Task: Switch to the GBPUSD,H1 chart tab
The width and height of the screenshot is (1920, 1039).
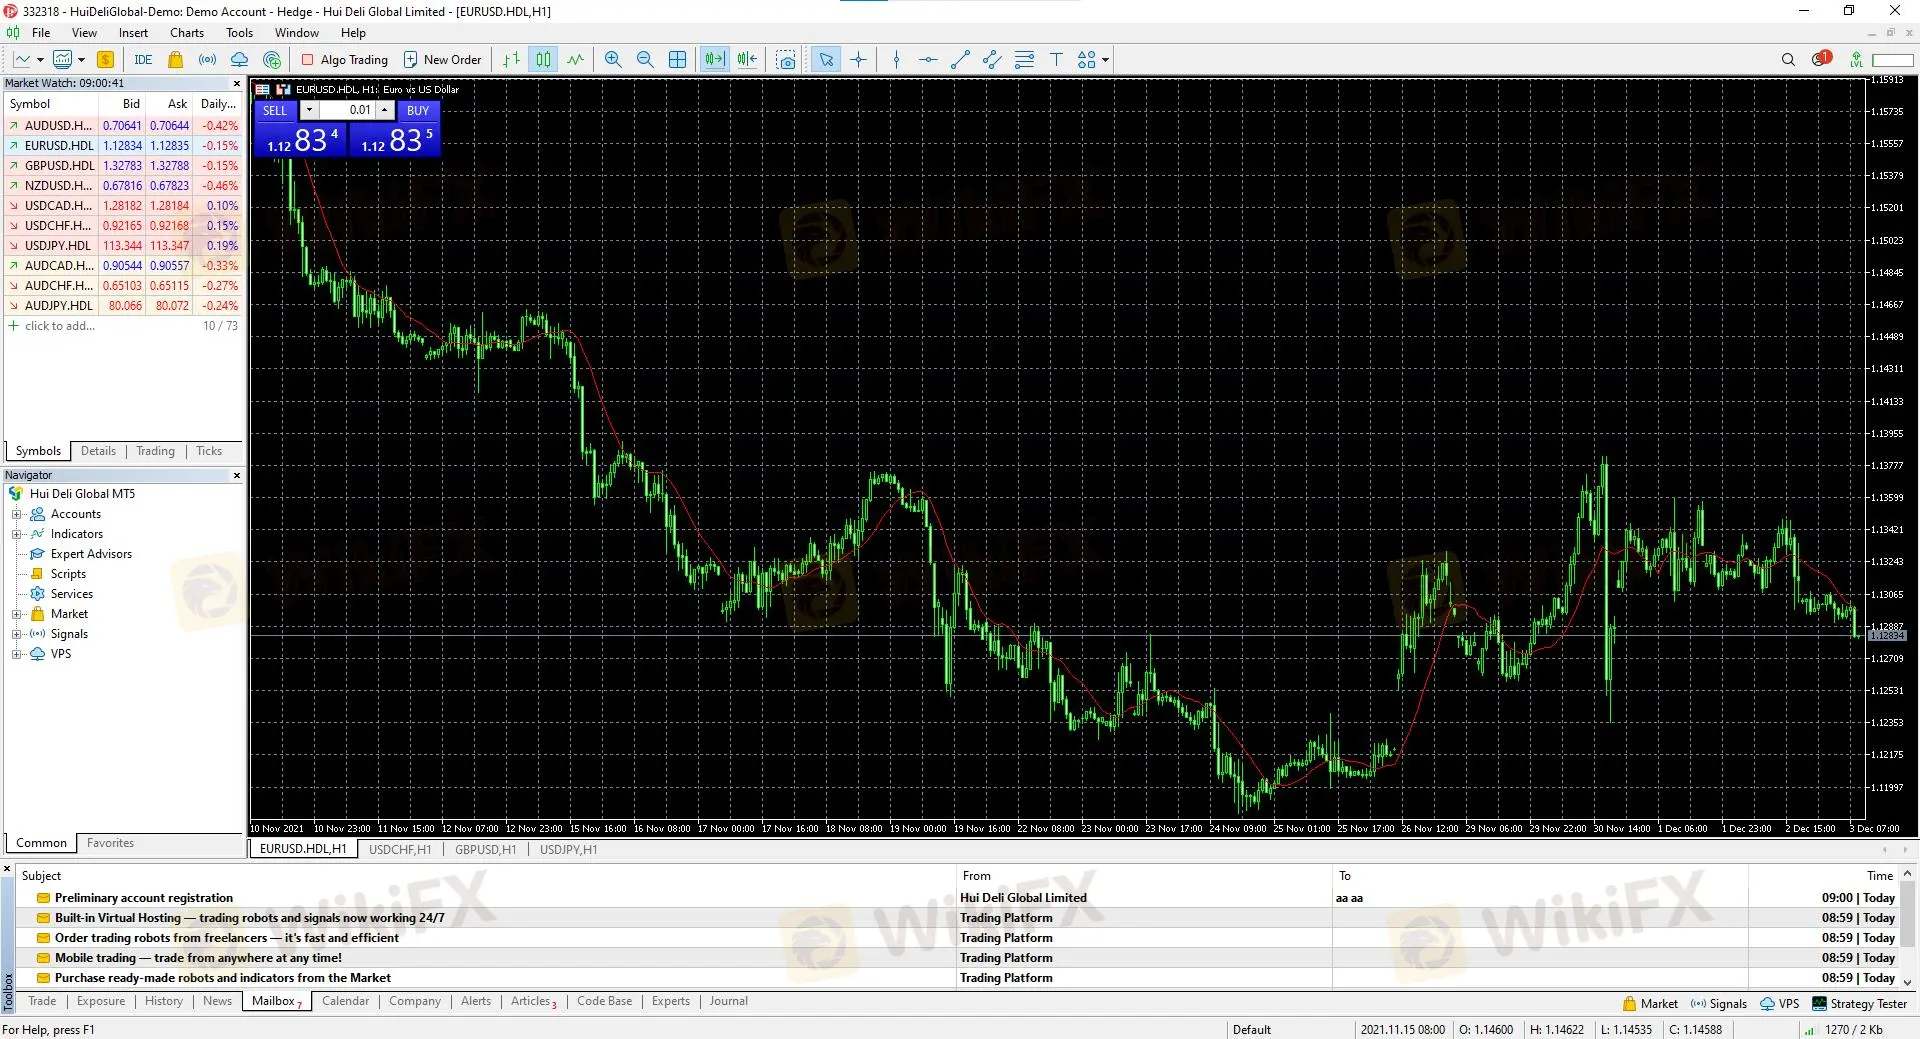Action: tap(485, 850)
